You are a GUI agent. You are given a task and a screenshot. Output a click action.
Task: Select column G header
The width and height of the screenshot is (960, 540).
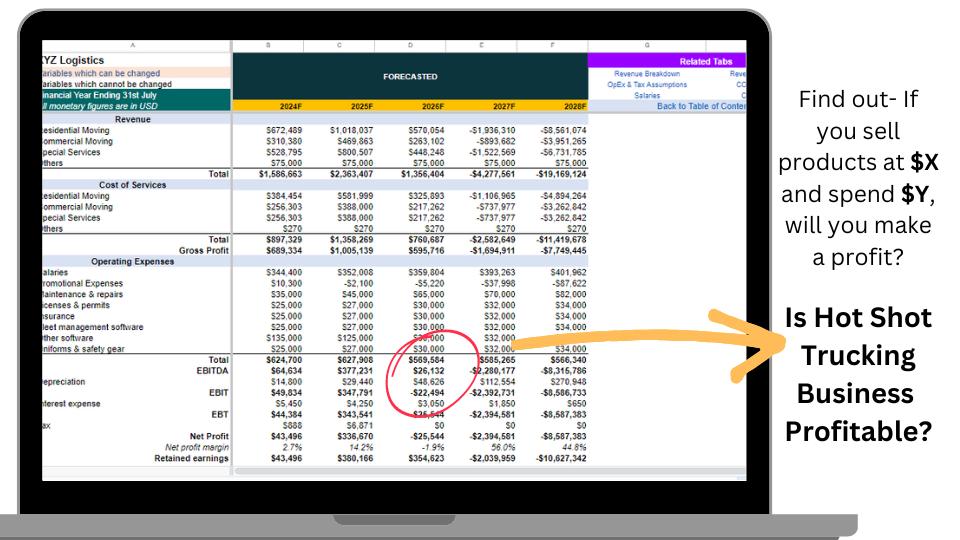[x=647, y=45]
